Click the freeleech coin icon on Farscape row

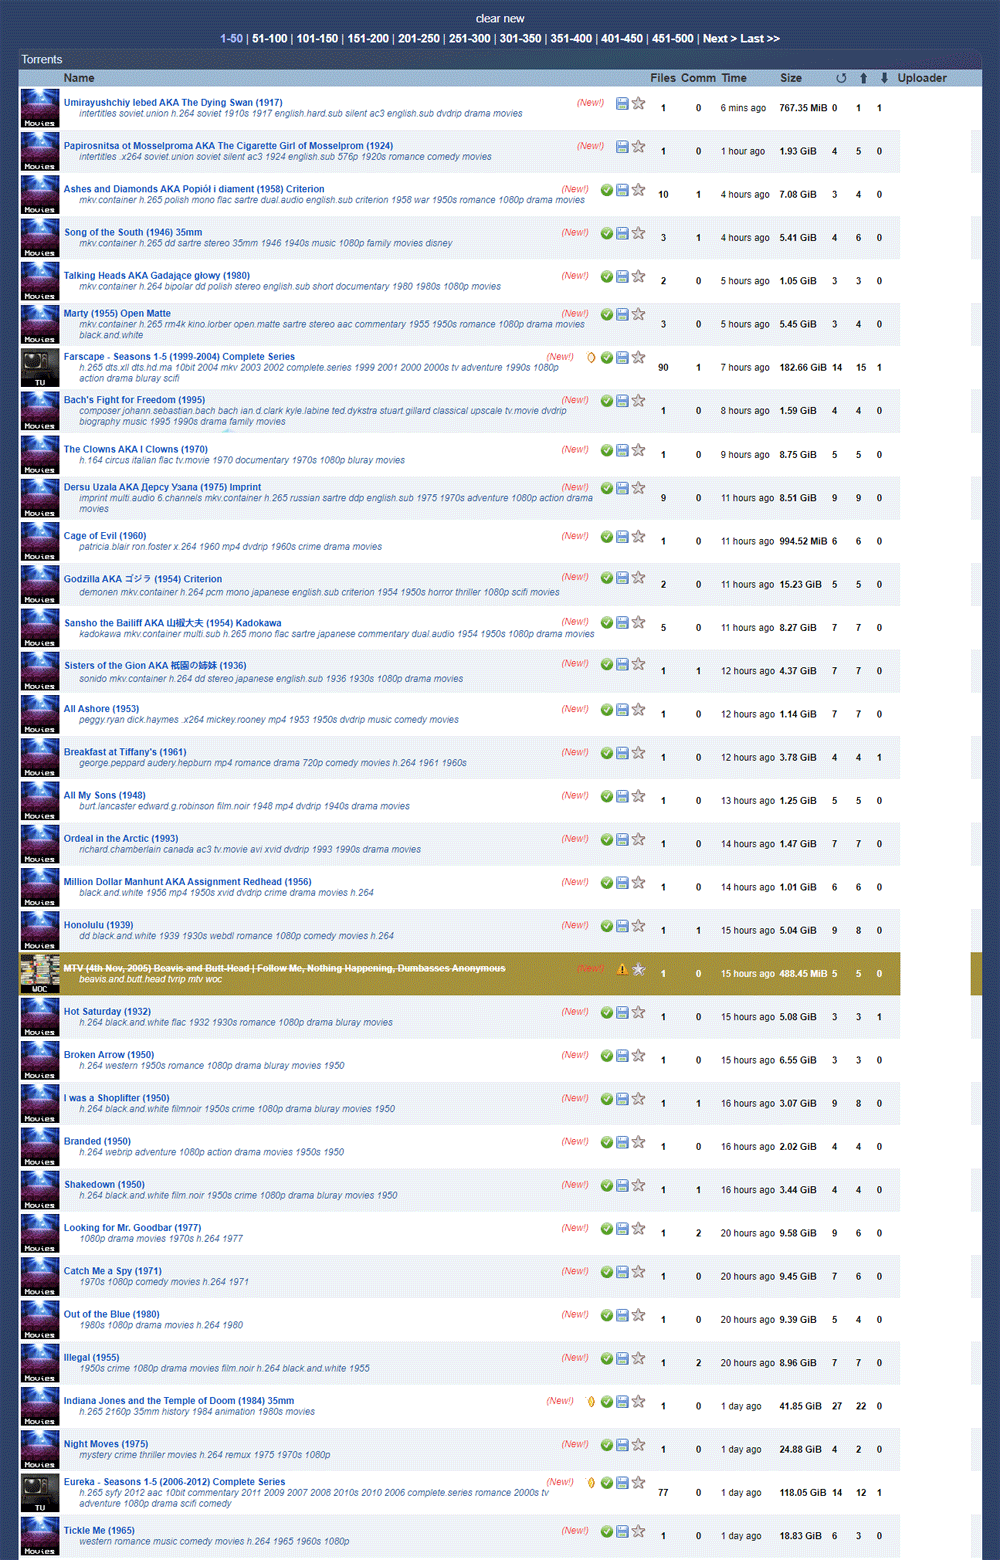click(591, 357)
